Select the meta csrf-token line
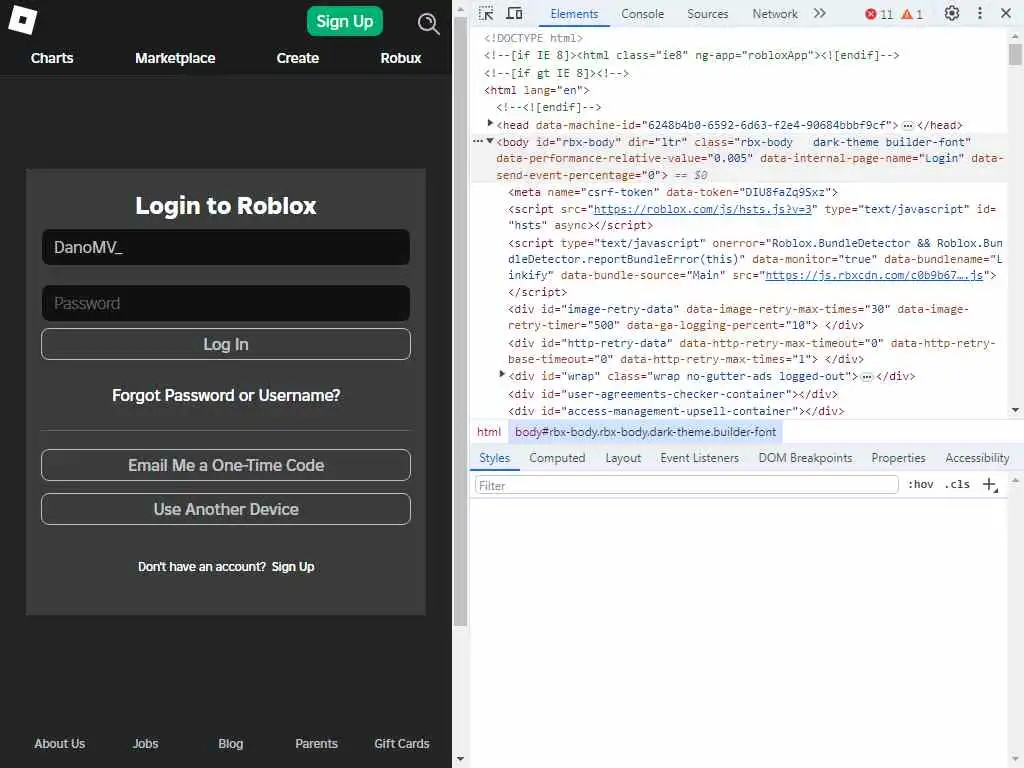The height and width of the screenshot is (768, 1024). pyautogui.click(x=673, y=192)
